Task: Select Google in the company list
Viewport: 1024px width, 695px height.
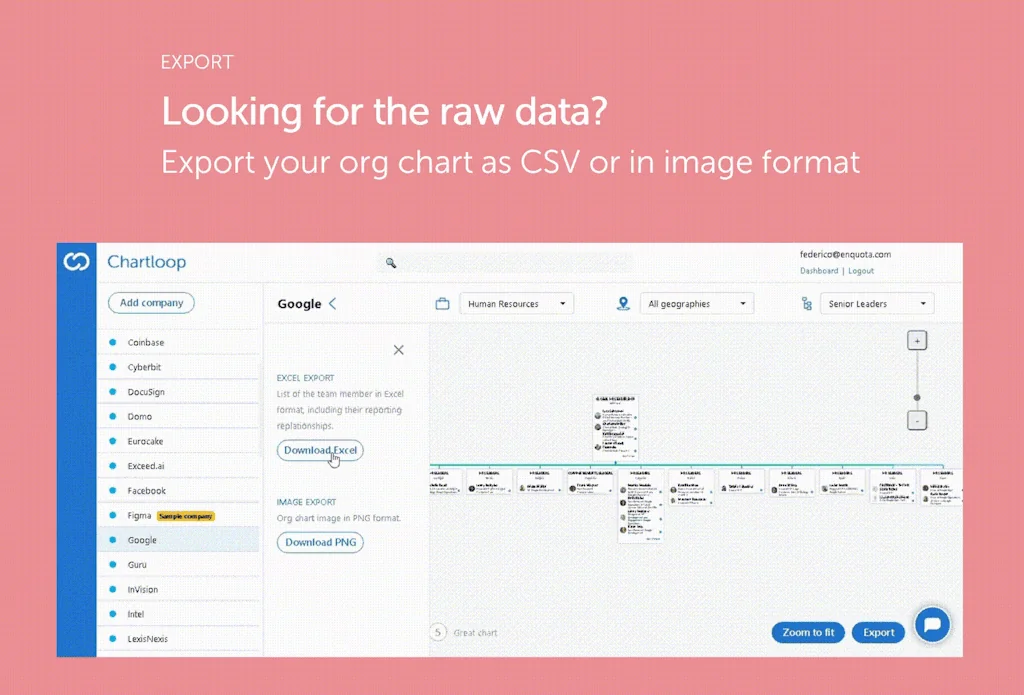Action: 178,540
